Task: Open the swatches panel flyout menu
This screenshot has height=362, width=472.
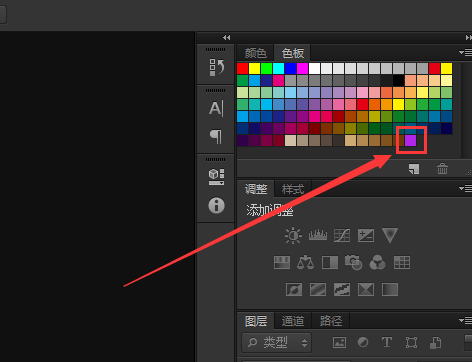Action: point(465,52)
